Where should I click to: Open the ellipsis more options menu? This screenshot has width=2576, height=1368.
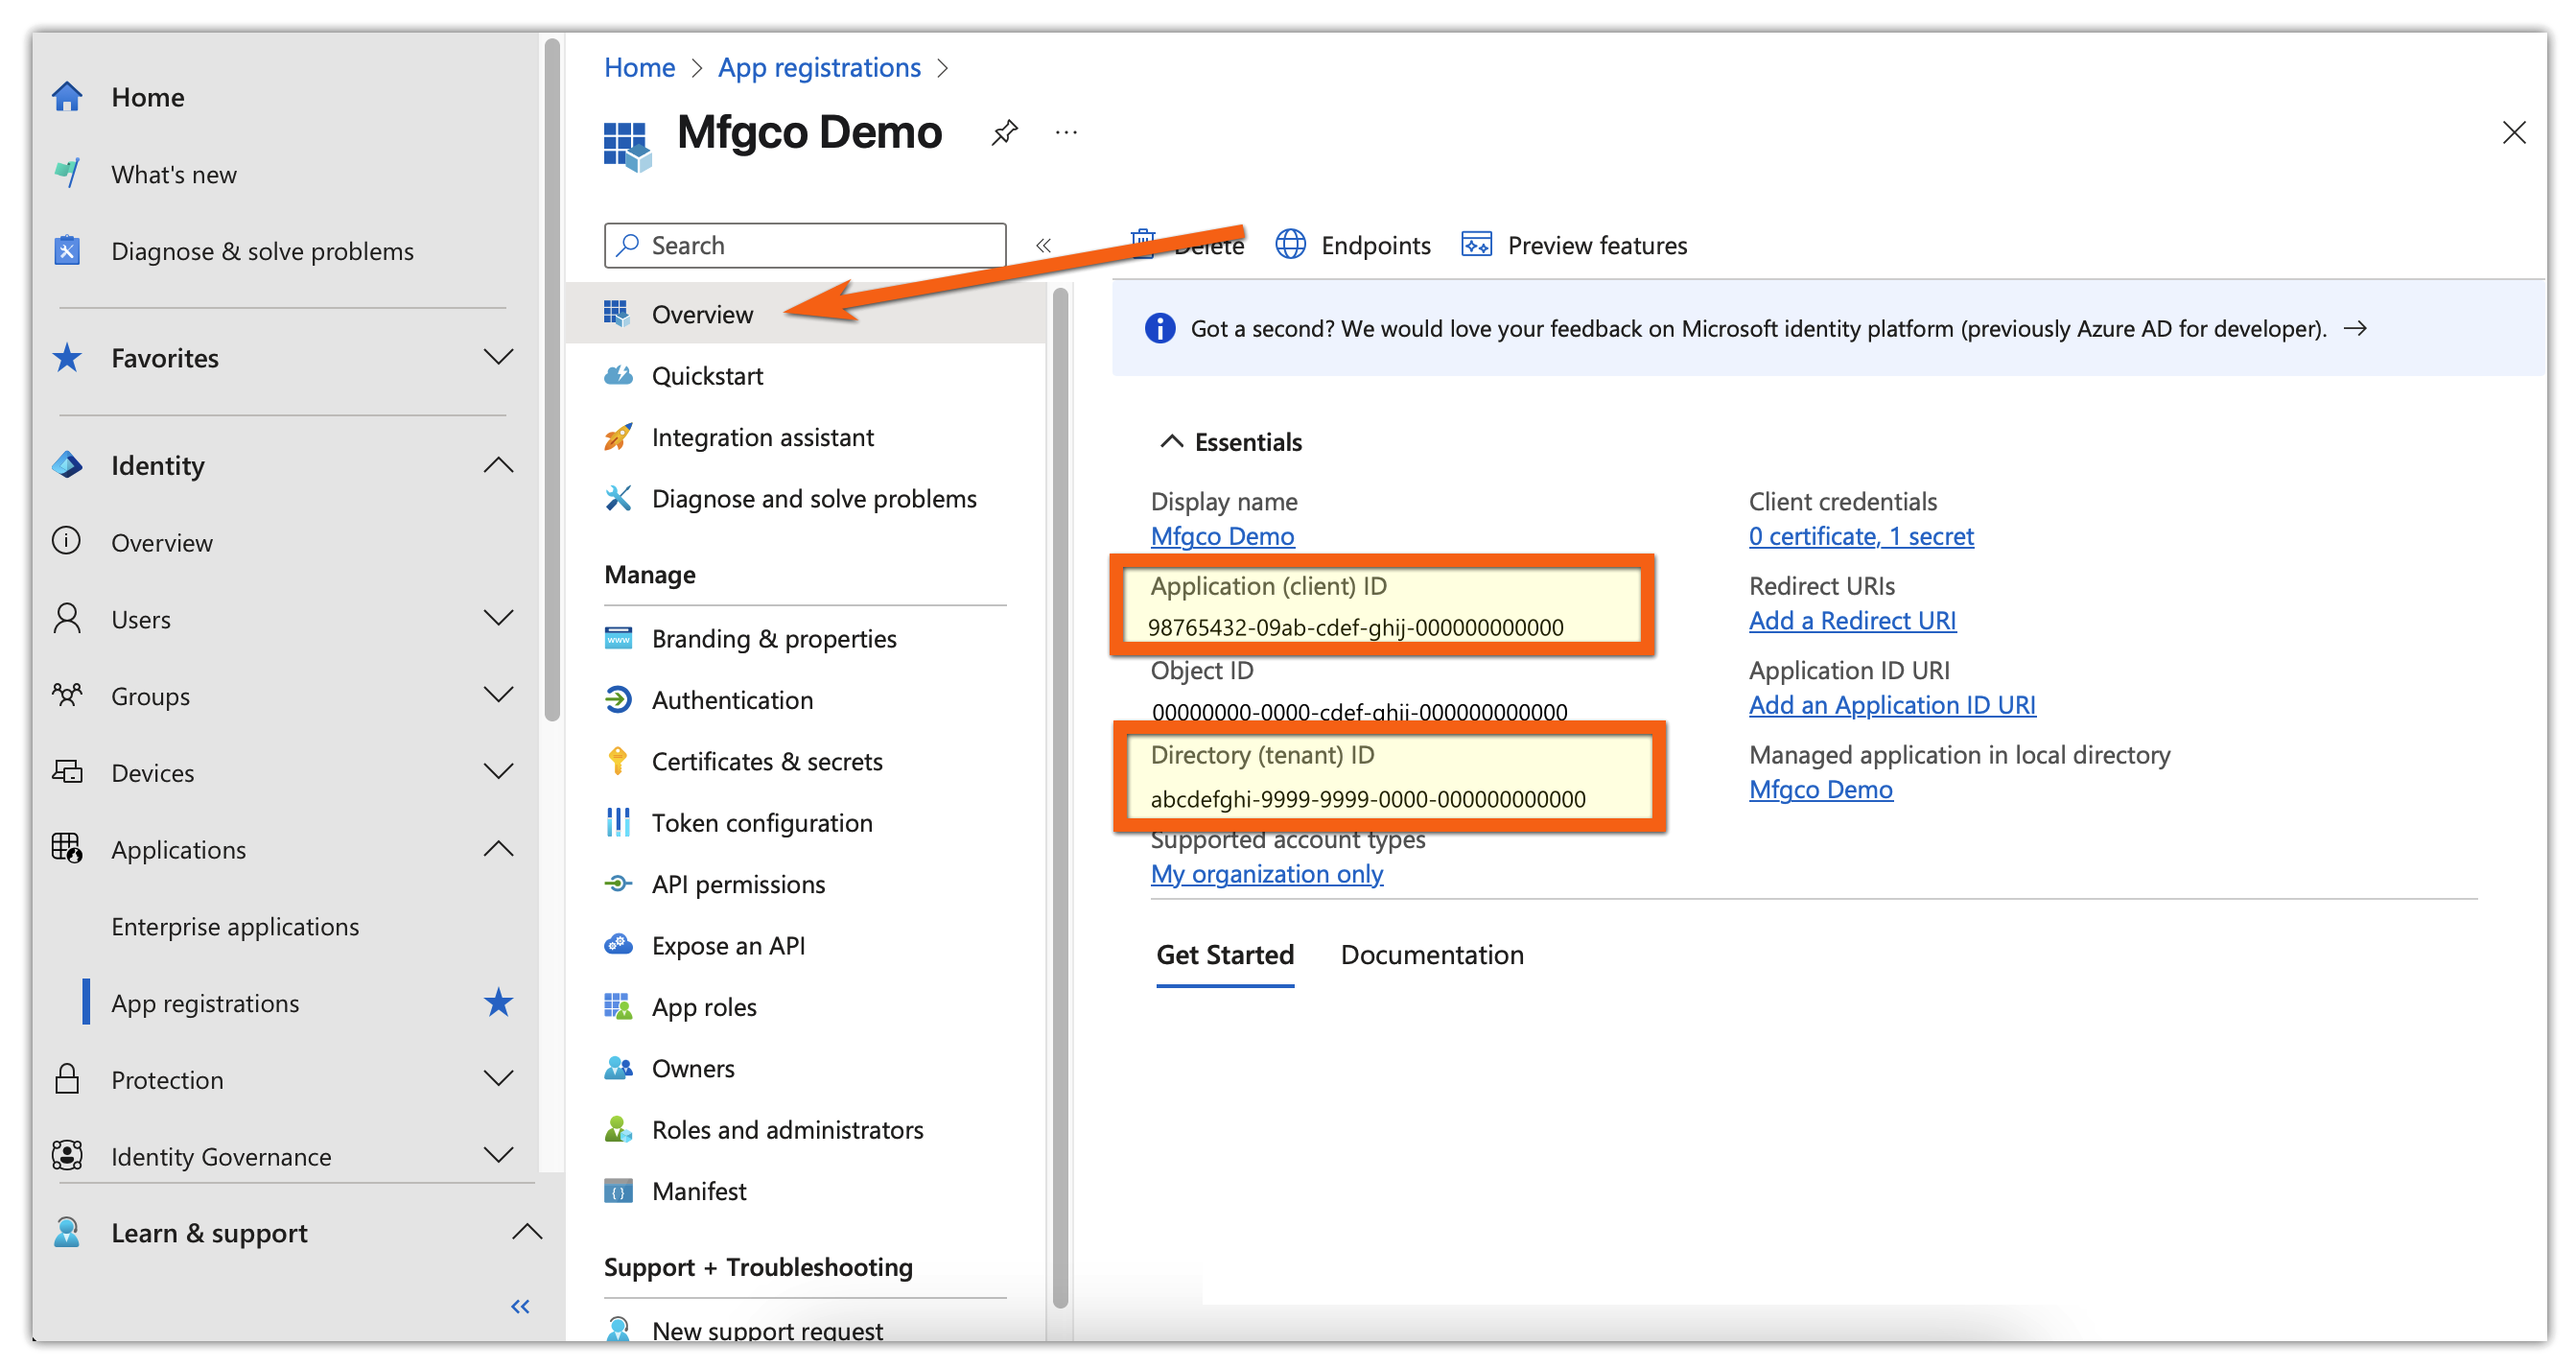[x=1066, y=132]
